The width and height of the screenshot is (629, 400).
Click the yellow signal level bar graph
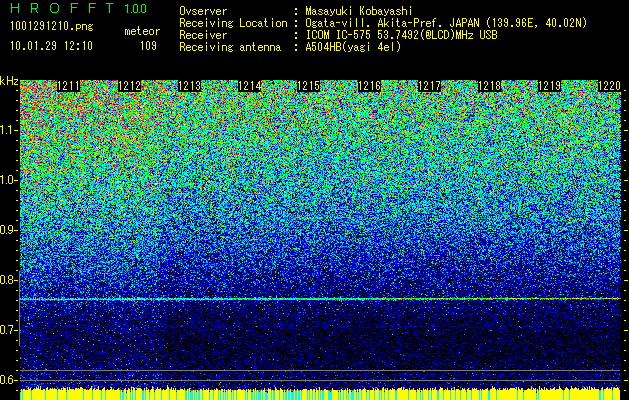(320, 394)
